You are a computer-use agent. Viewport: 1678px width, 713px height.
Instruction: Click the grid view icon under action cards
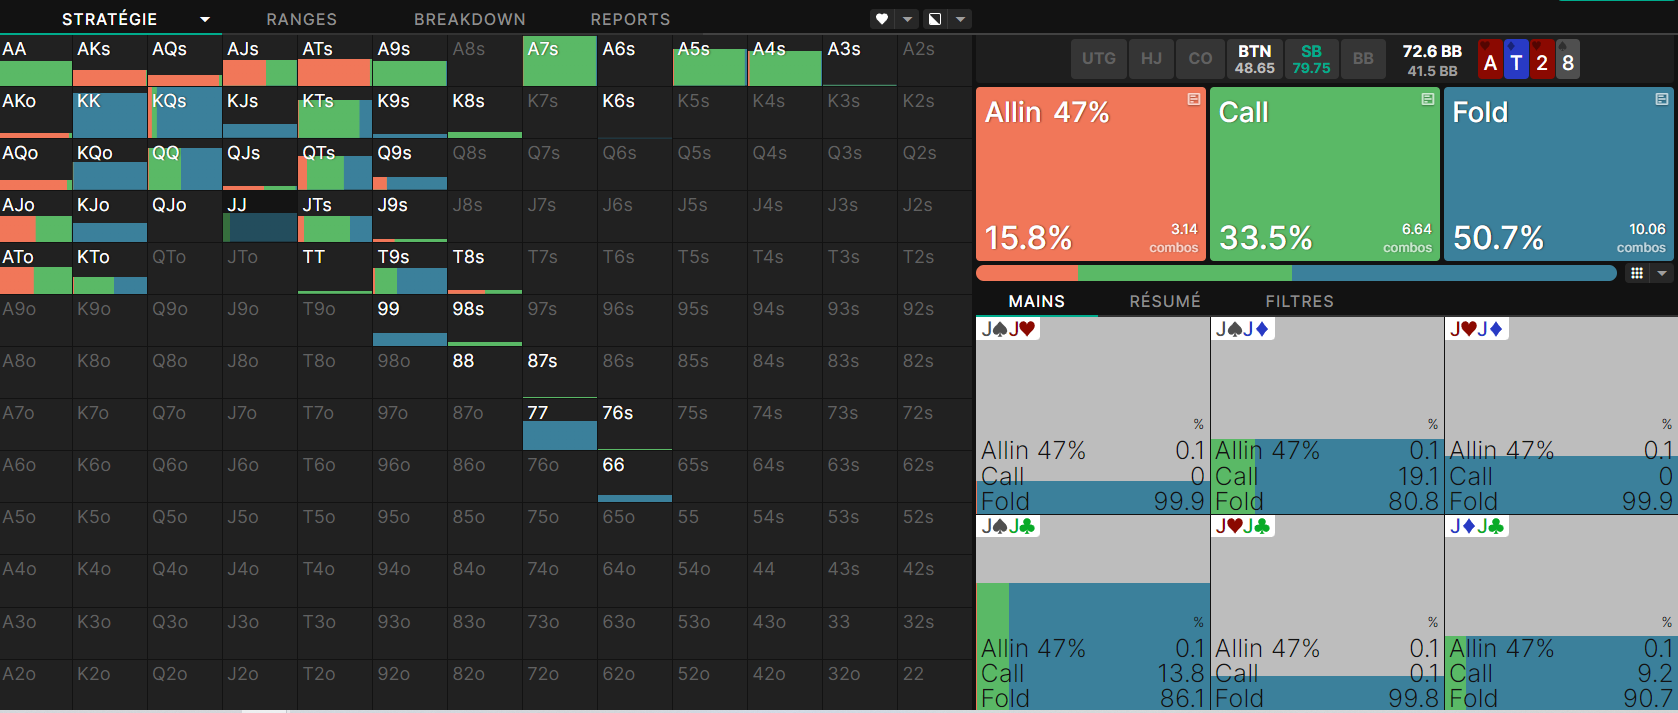(x=1637, y=273)
